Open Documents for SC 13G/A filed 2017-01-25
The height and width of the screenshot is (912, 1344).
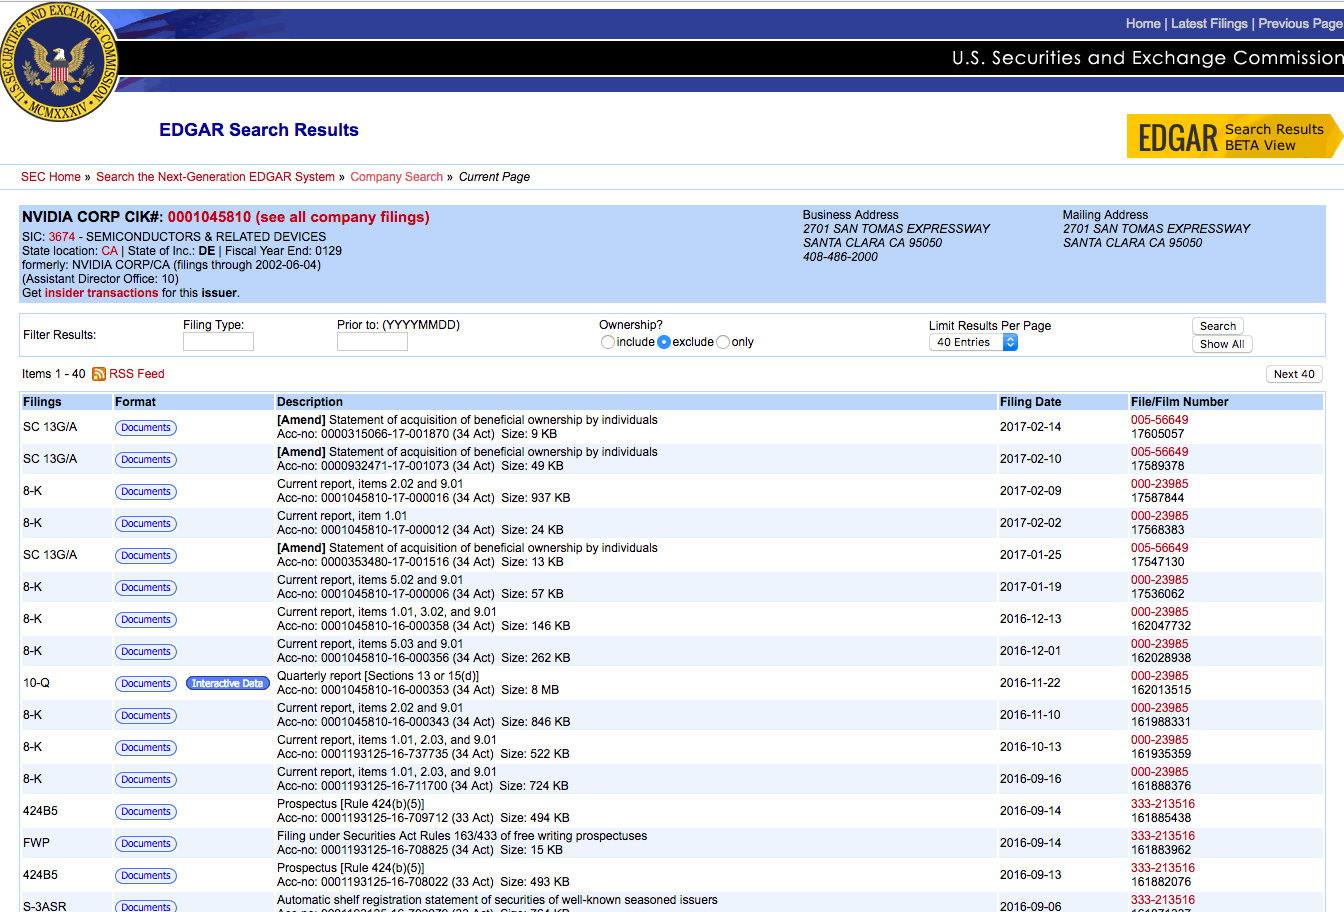(x=146, y=556)
